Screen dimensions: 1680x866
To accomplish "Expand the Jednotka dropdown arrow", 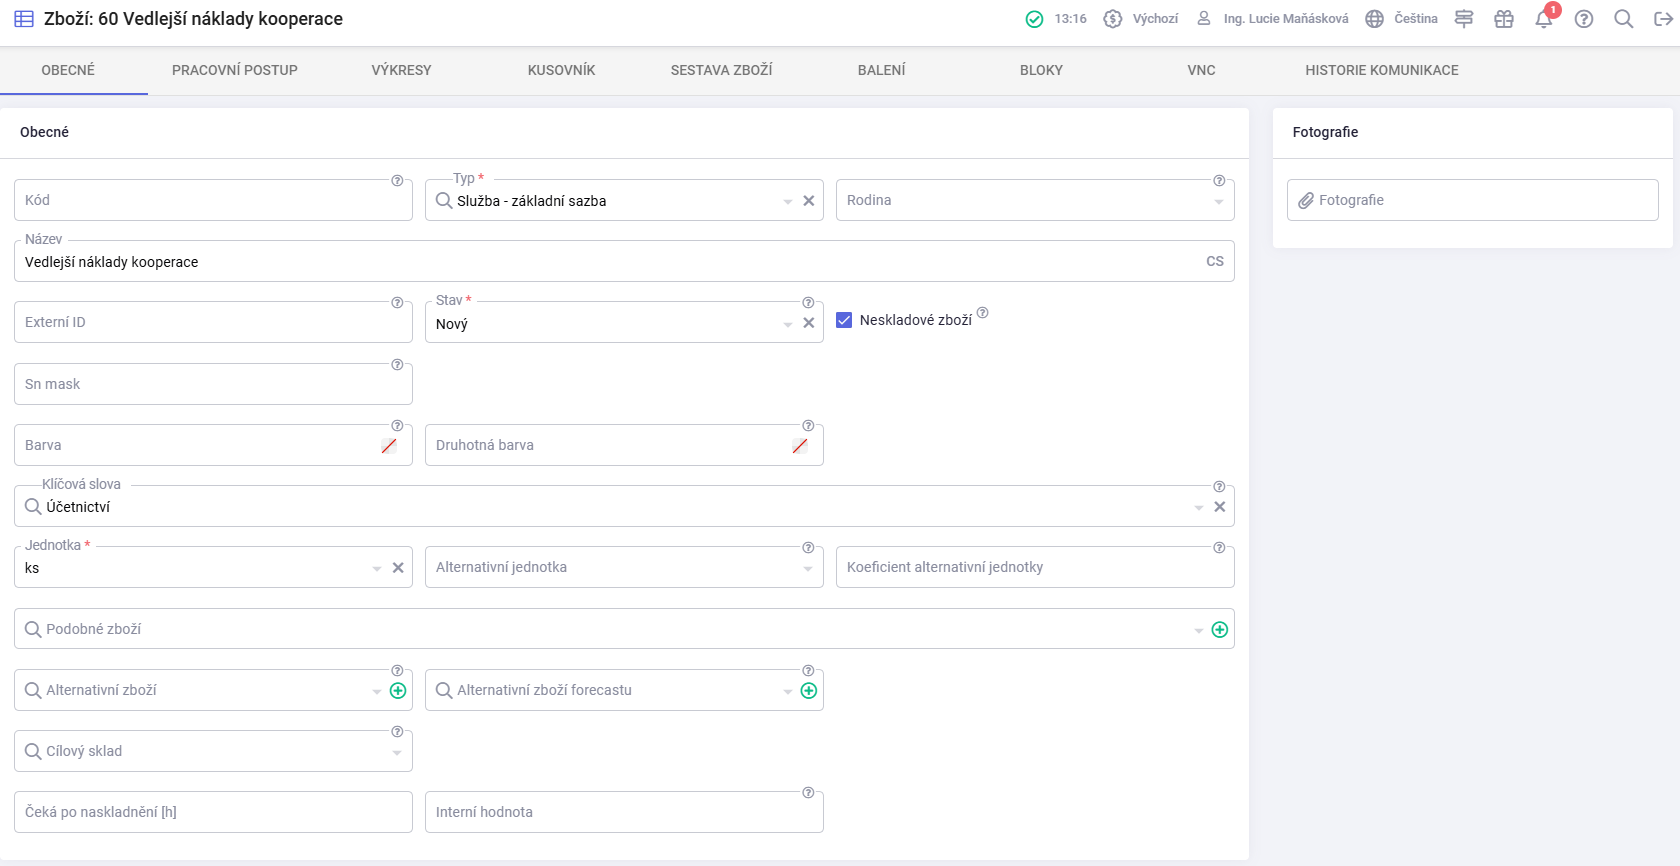I will click(x=377, y=568).
